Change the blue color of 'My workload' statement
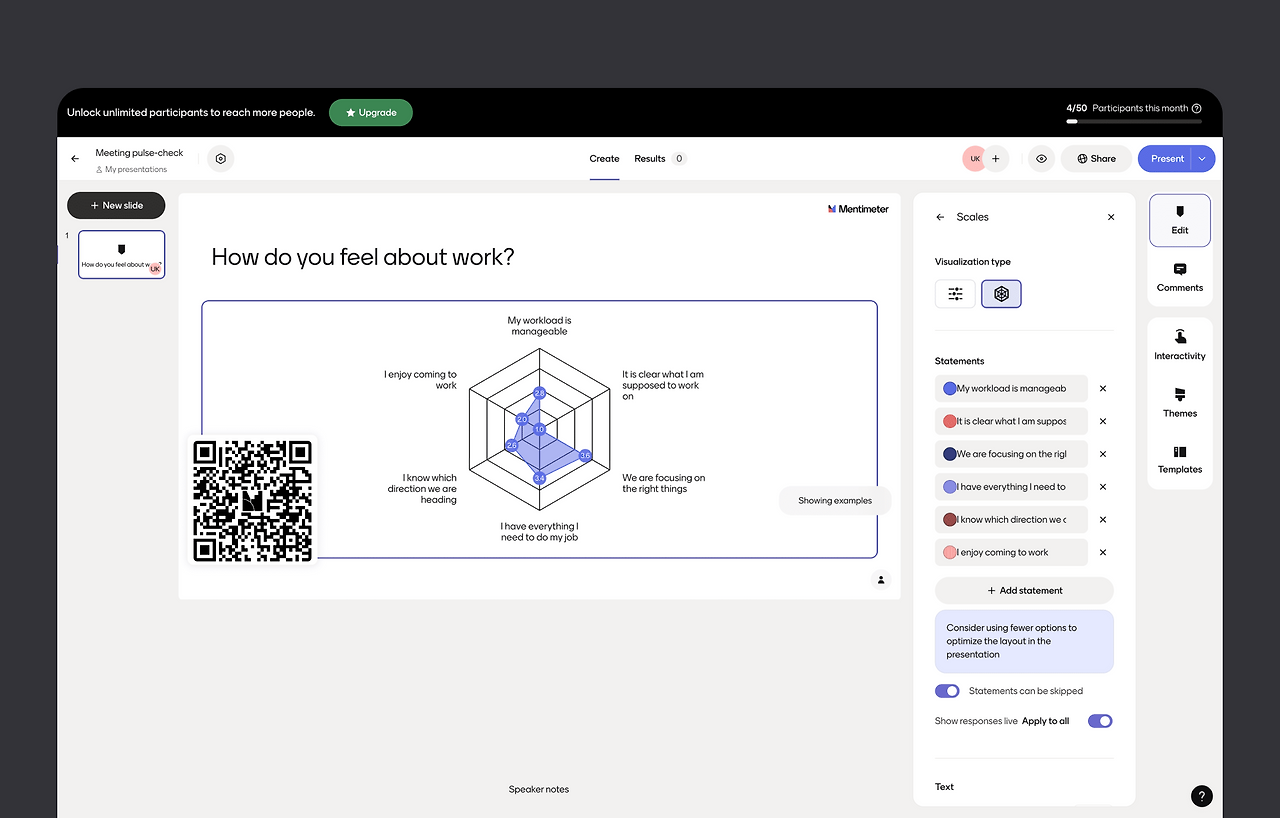The image size is (1280, 818). coord(950,389)
